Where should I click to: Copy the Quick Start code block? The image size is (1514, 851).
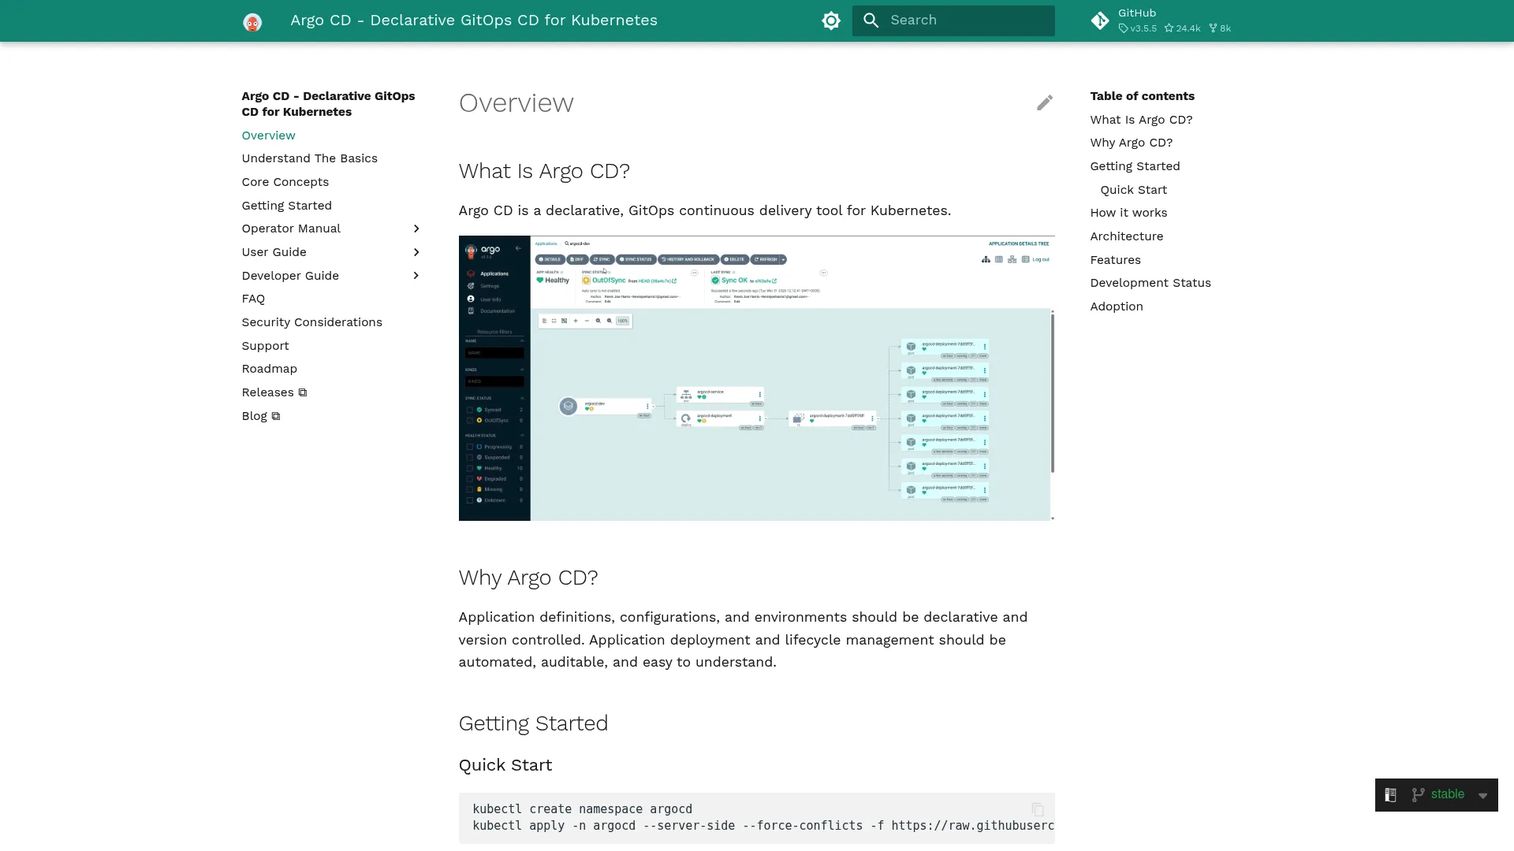[1037, 809]
